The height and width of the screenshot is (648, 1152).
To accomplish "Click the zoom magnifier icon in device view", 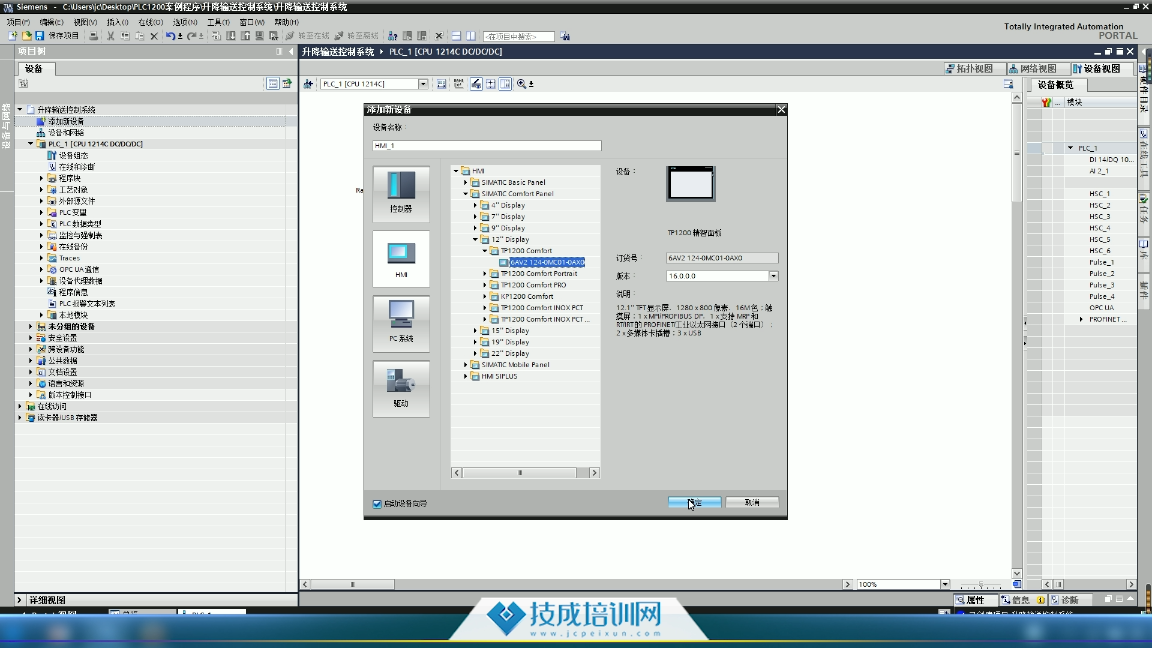I will click(522, 84).
